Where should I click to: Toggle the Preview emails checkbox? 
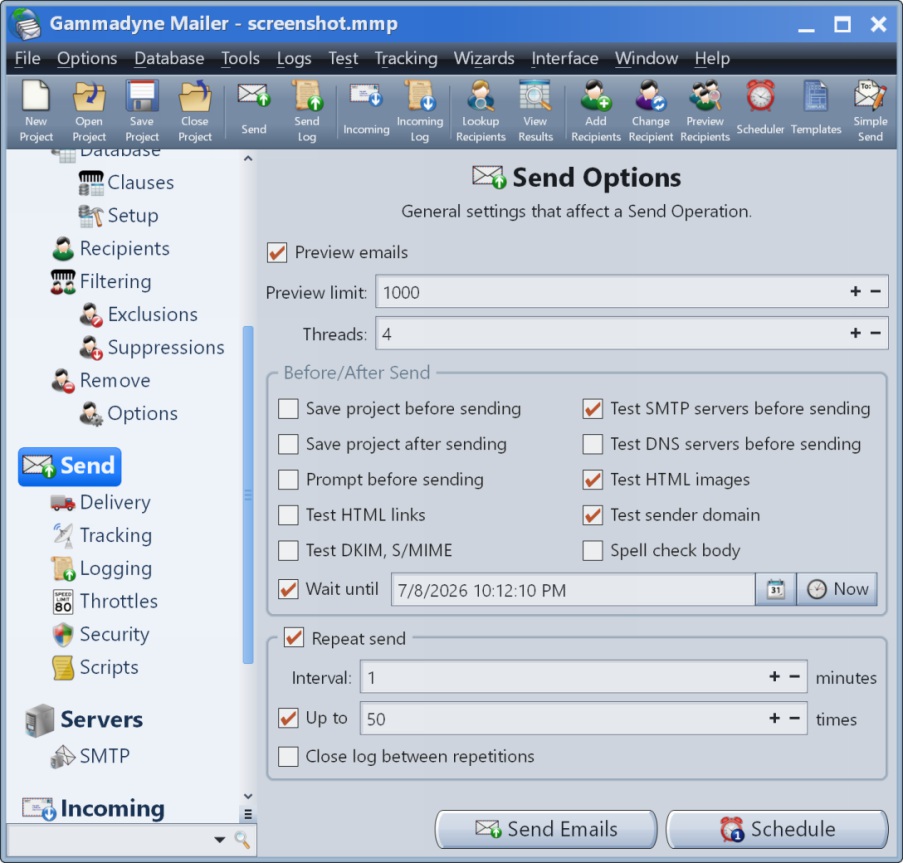(x=277, y=252)
